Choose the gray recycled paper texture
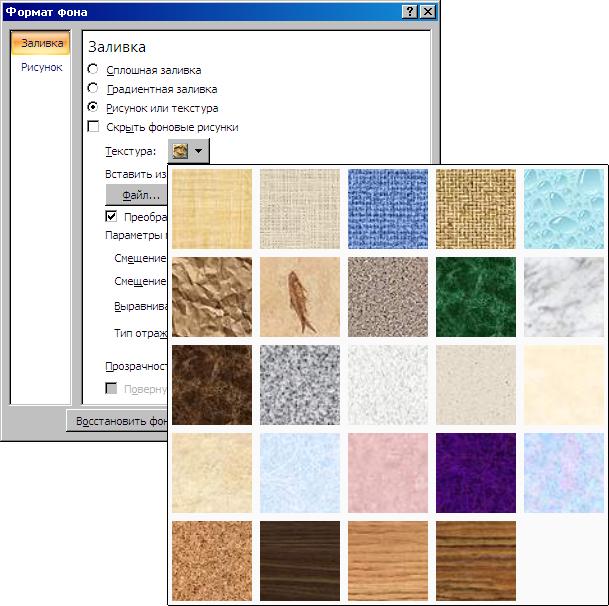Viewport: 609px width, 606px height. [x=476, y=385]
